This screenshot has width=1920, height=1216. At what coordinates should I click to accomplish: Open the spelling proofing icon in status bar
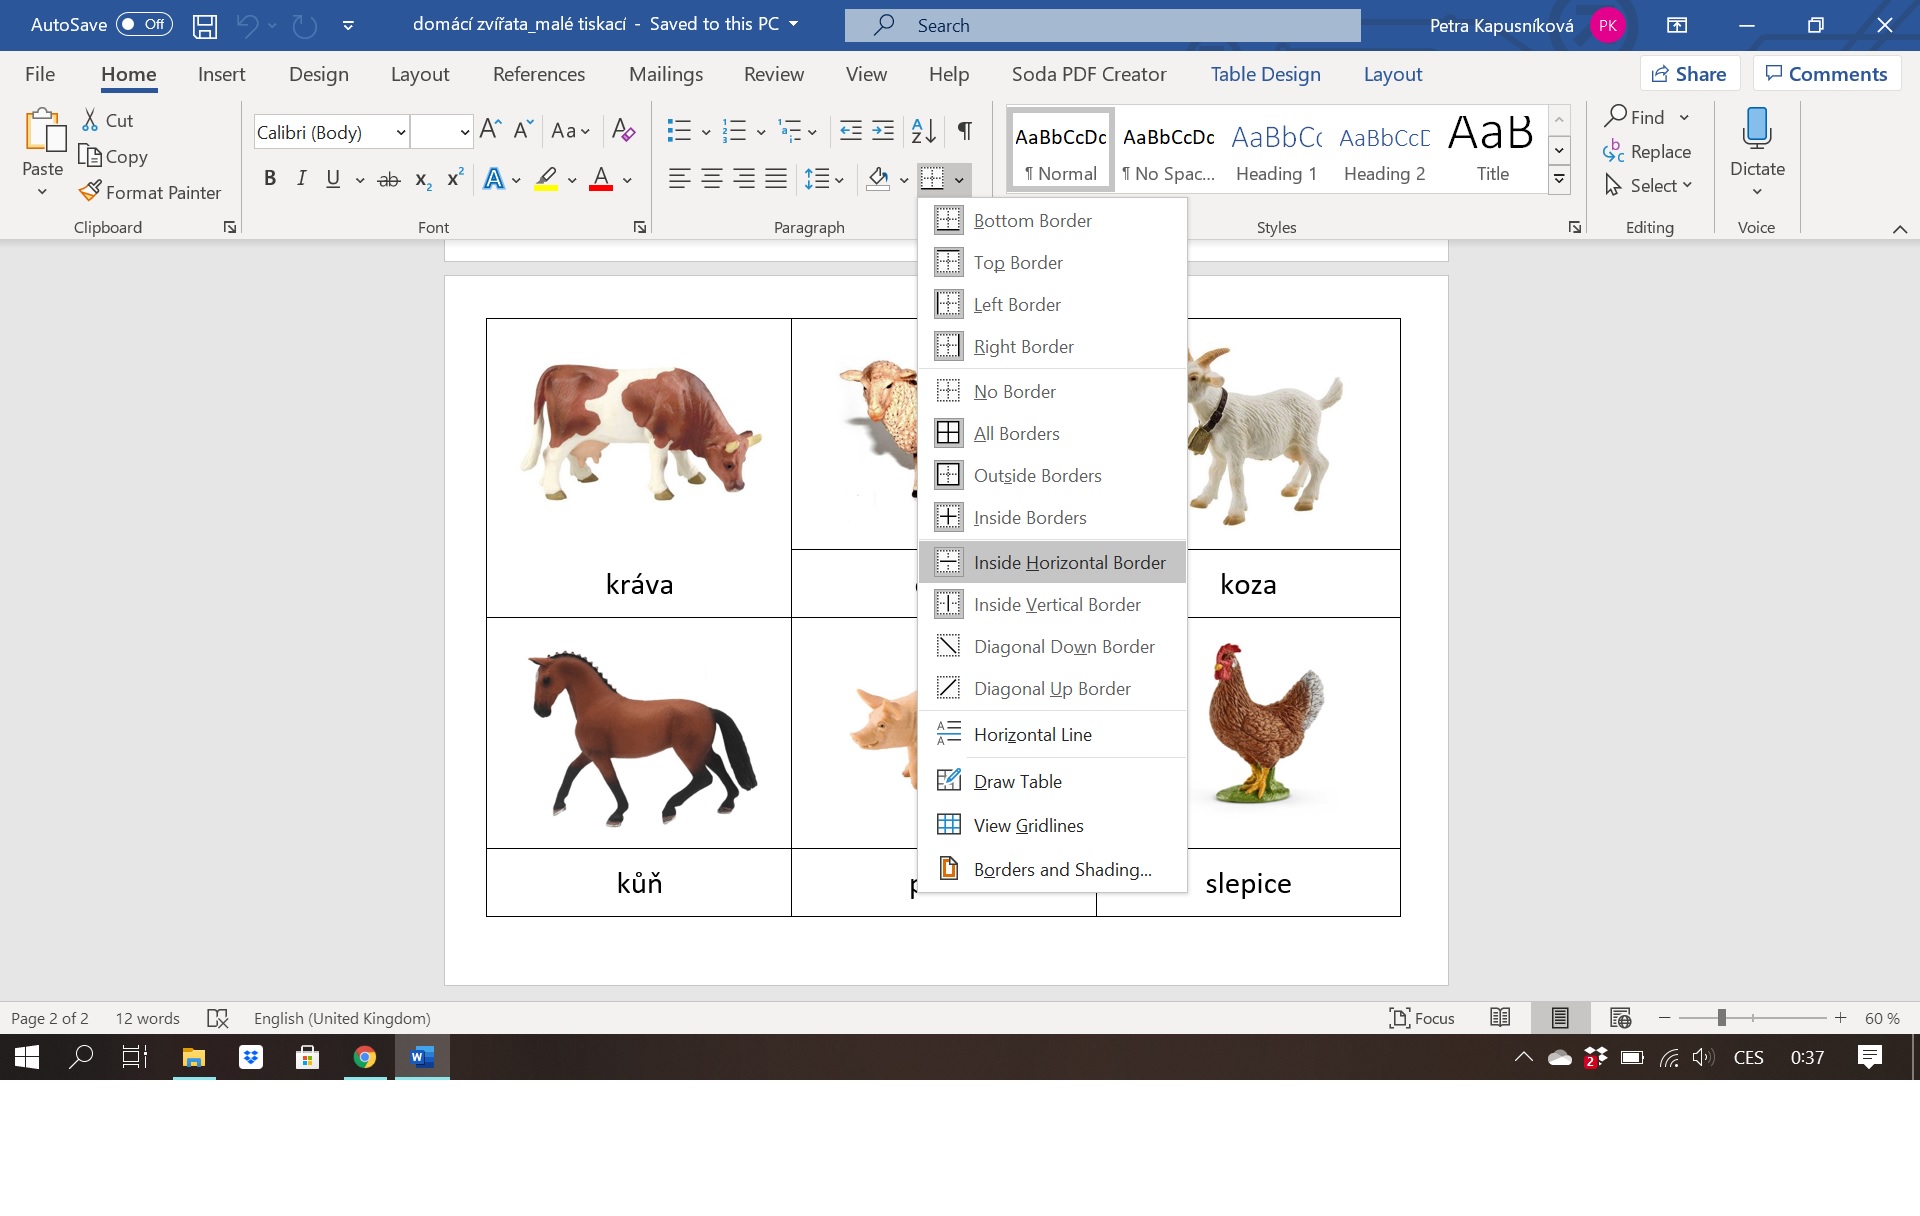217,1018
